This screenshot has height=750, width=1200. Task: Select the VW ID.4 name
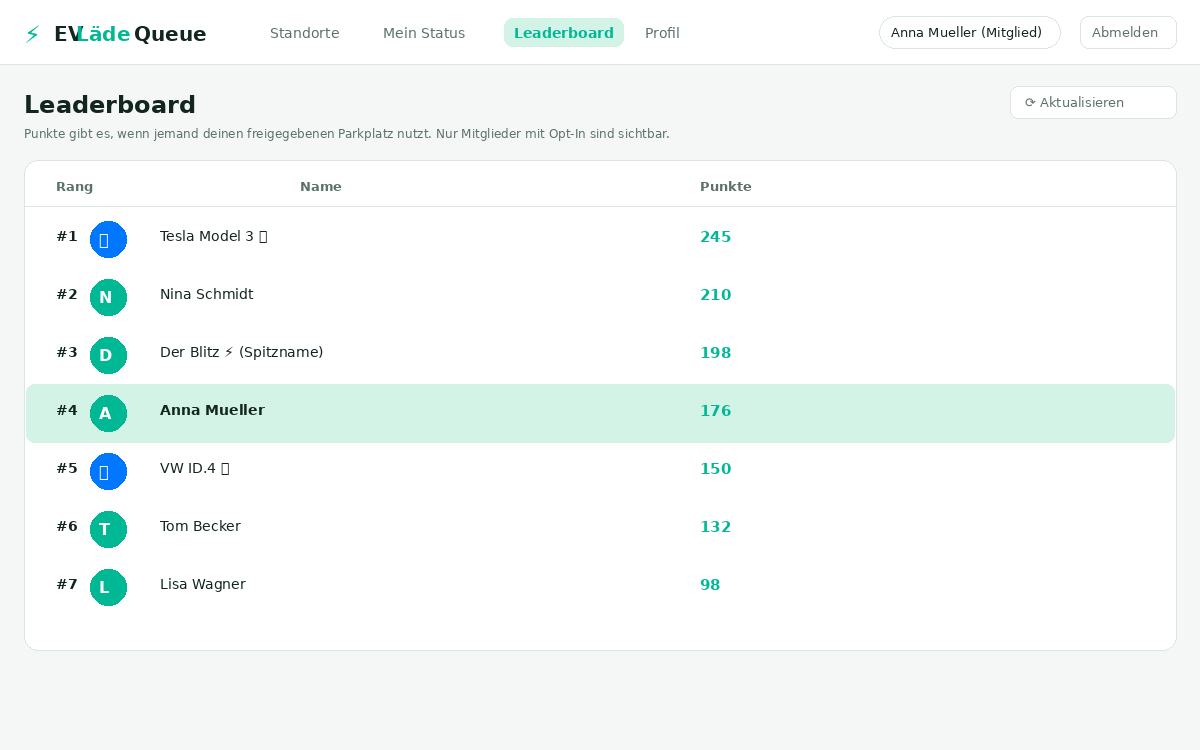195,468
